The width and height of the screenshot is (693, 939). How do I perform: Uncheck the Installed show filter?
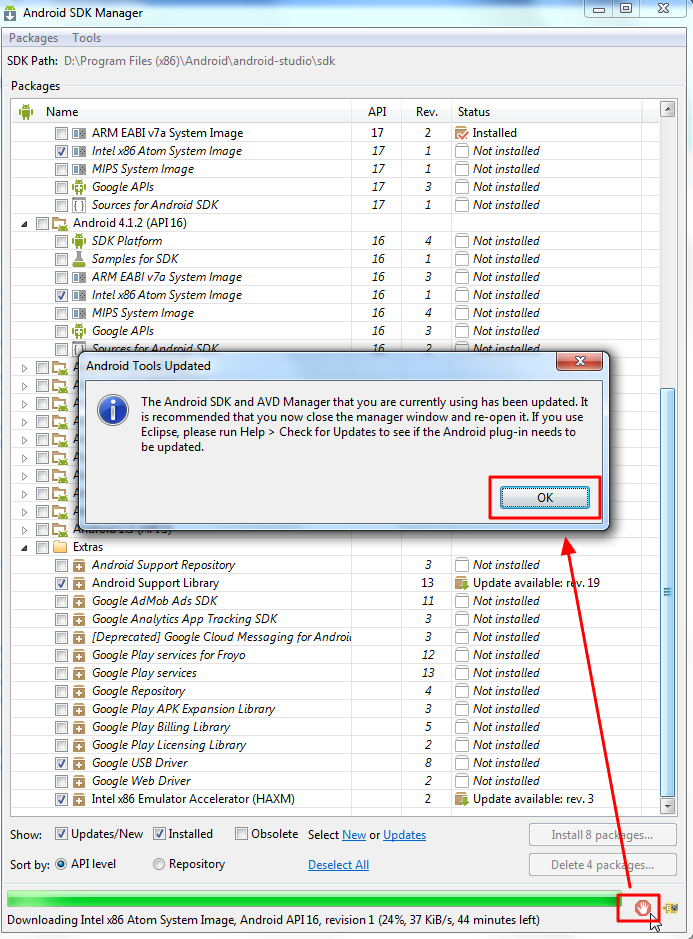[159, 834]
